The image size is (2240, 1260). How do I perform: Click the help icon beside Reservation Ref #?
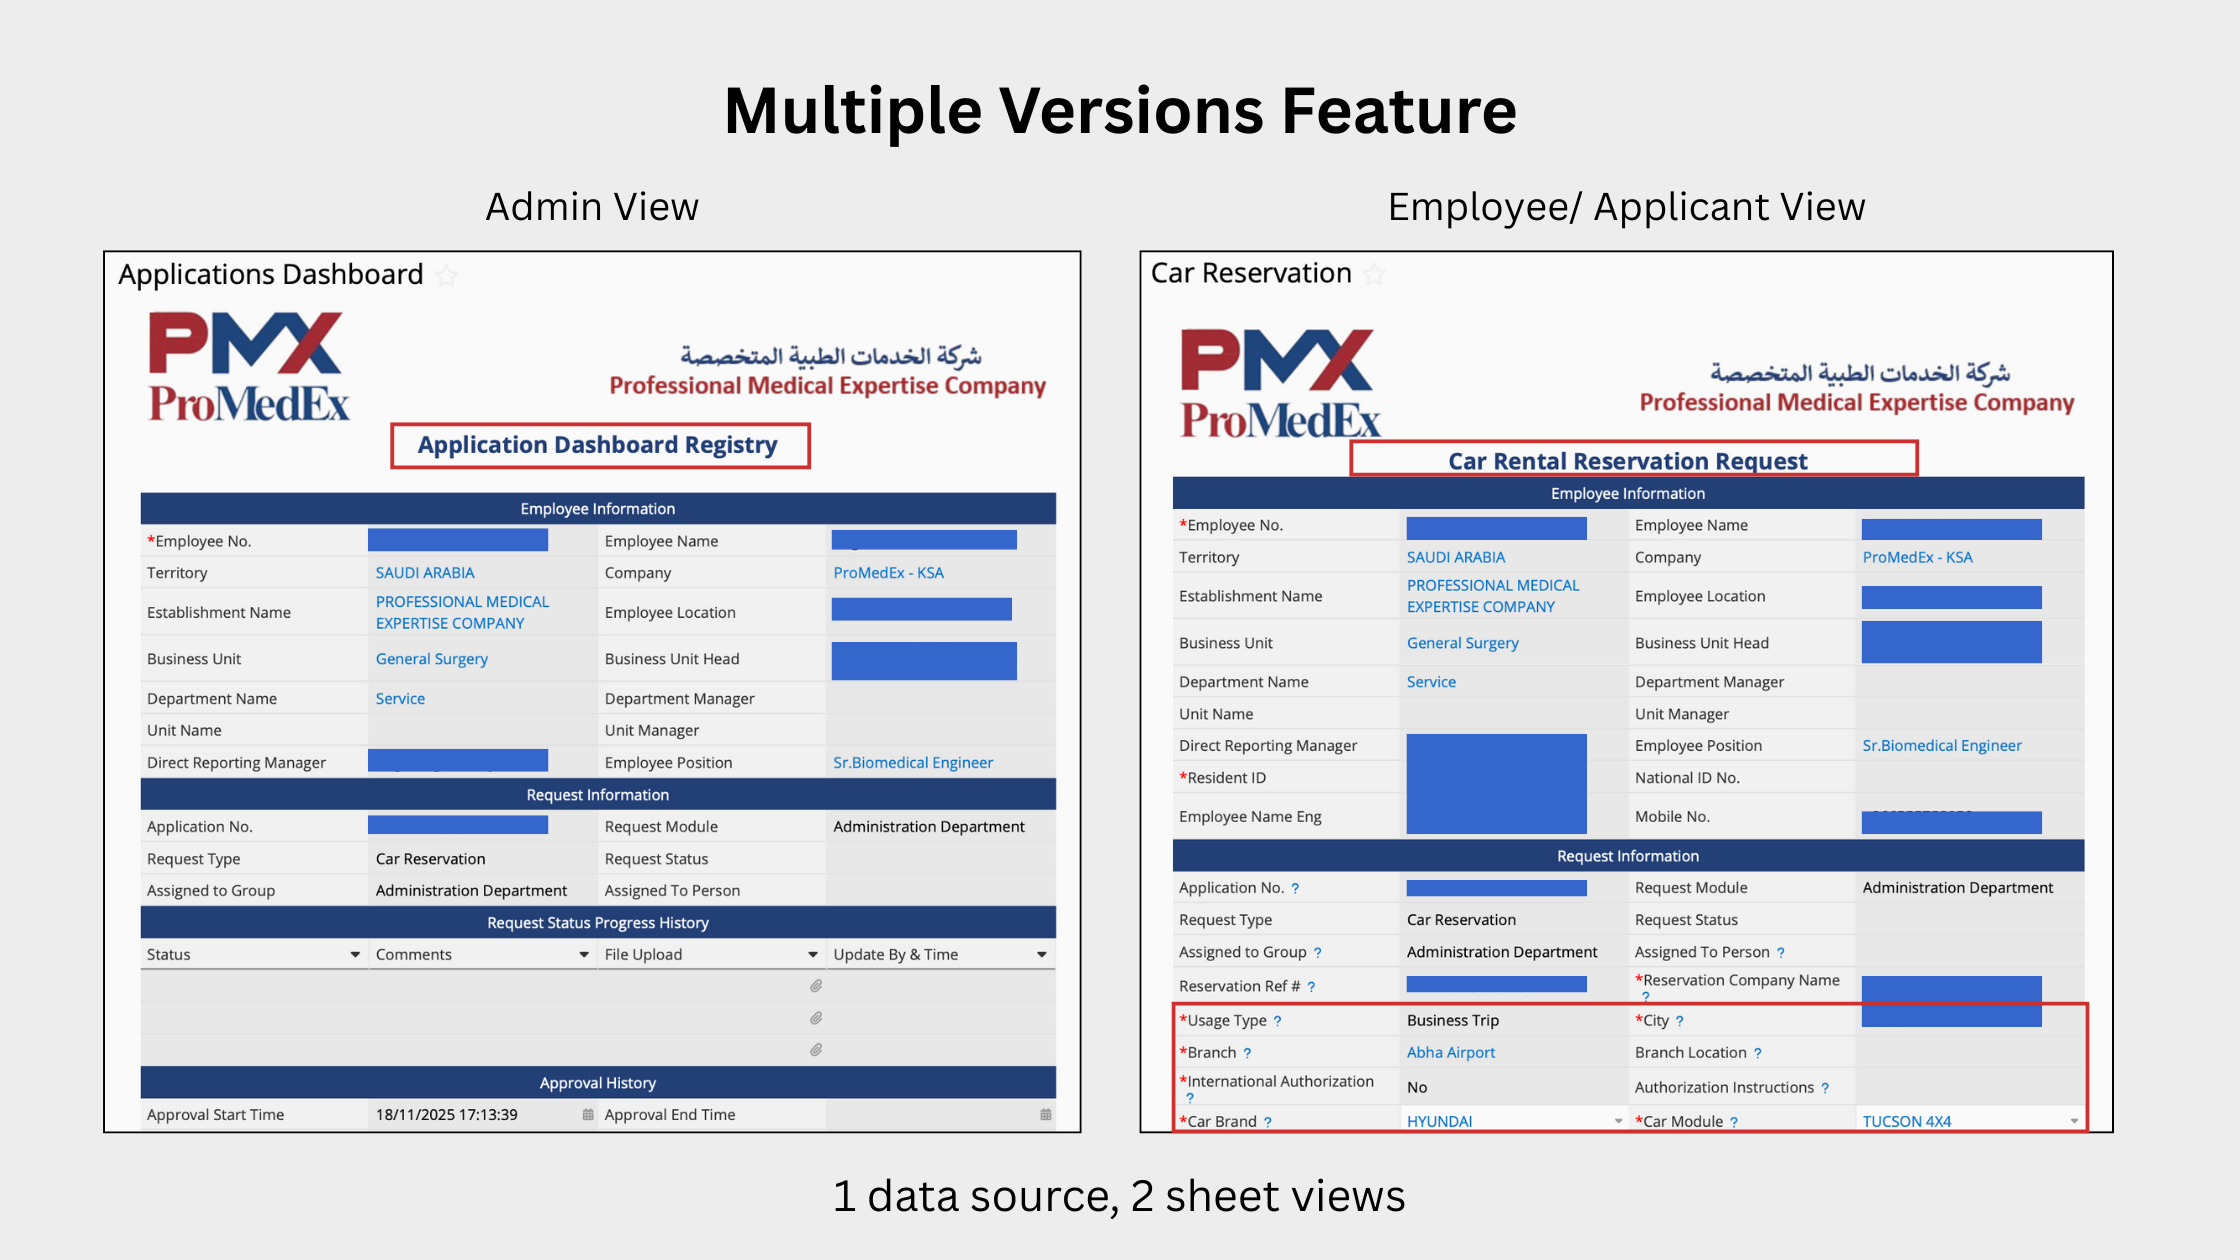(1311, 987)
